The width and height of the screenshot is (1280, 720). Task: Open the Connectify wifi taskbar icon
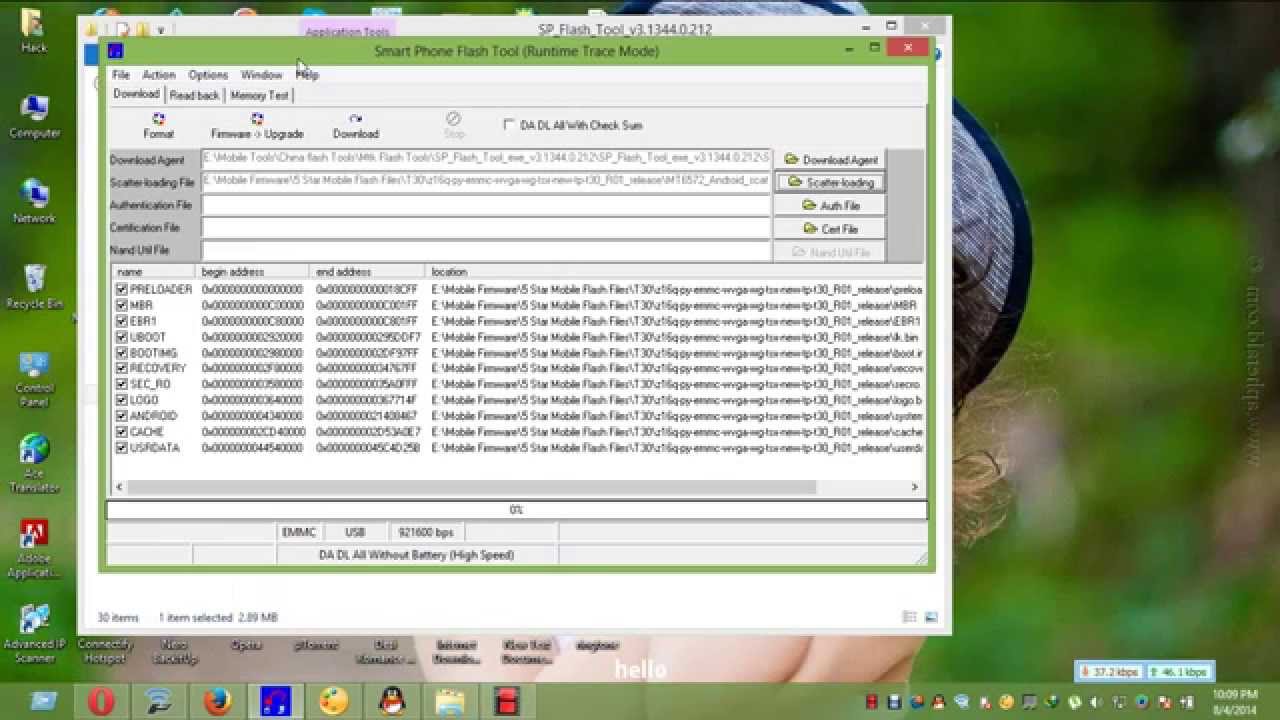(x=159, y=701)
